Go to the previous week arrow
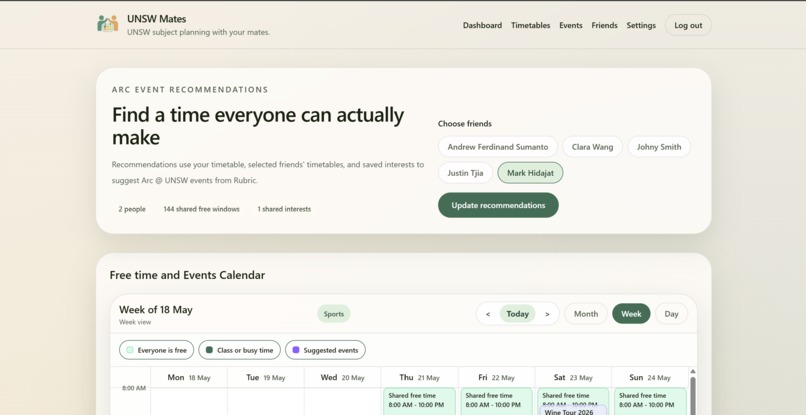806x415 pixels. pyautogui.click(x=488, y=314)
